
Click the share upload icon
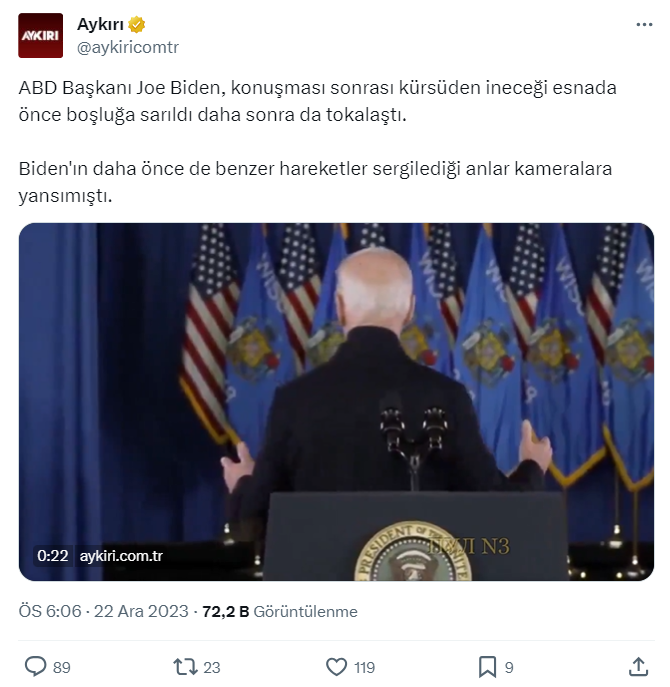(638, 667)
